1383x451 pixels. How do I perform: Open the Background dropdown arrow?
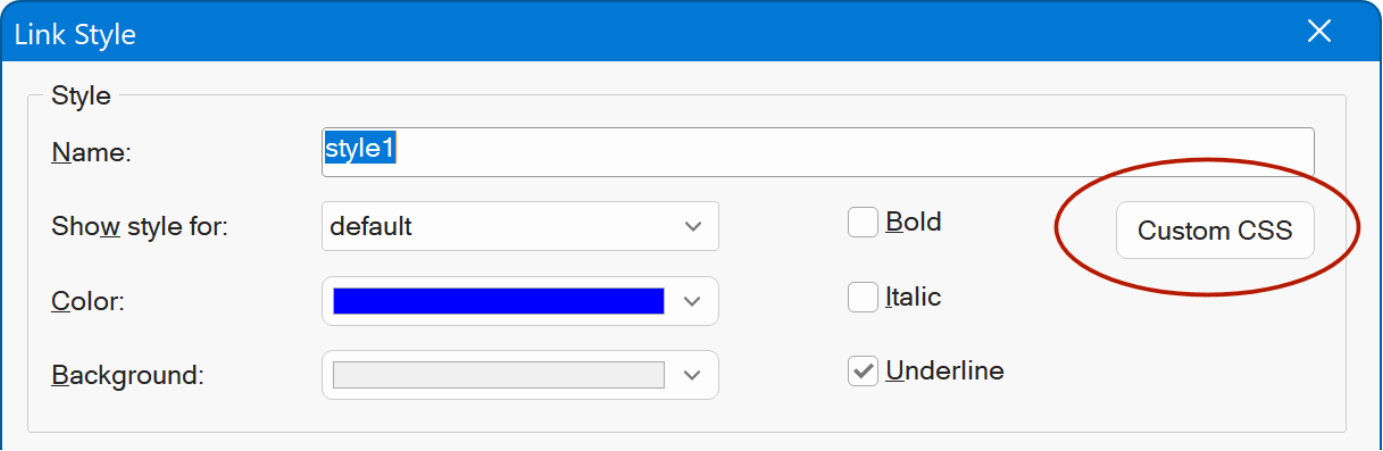[x=693, y=375]
